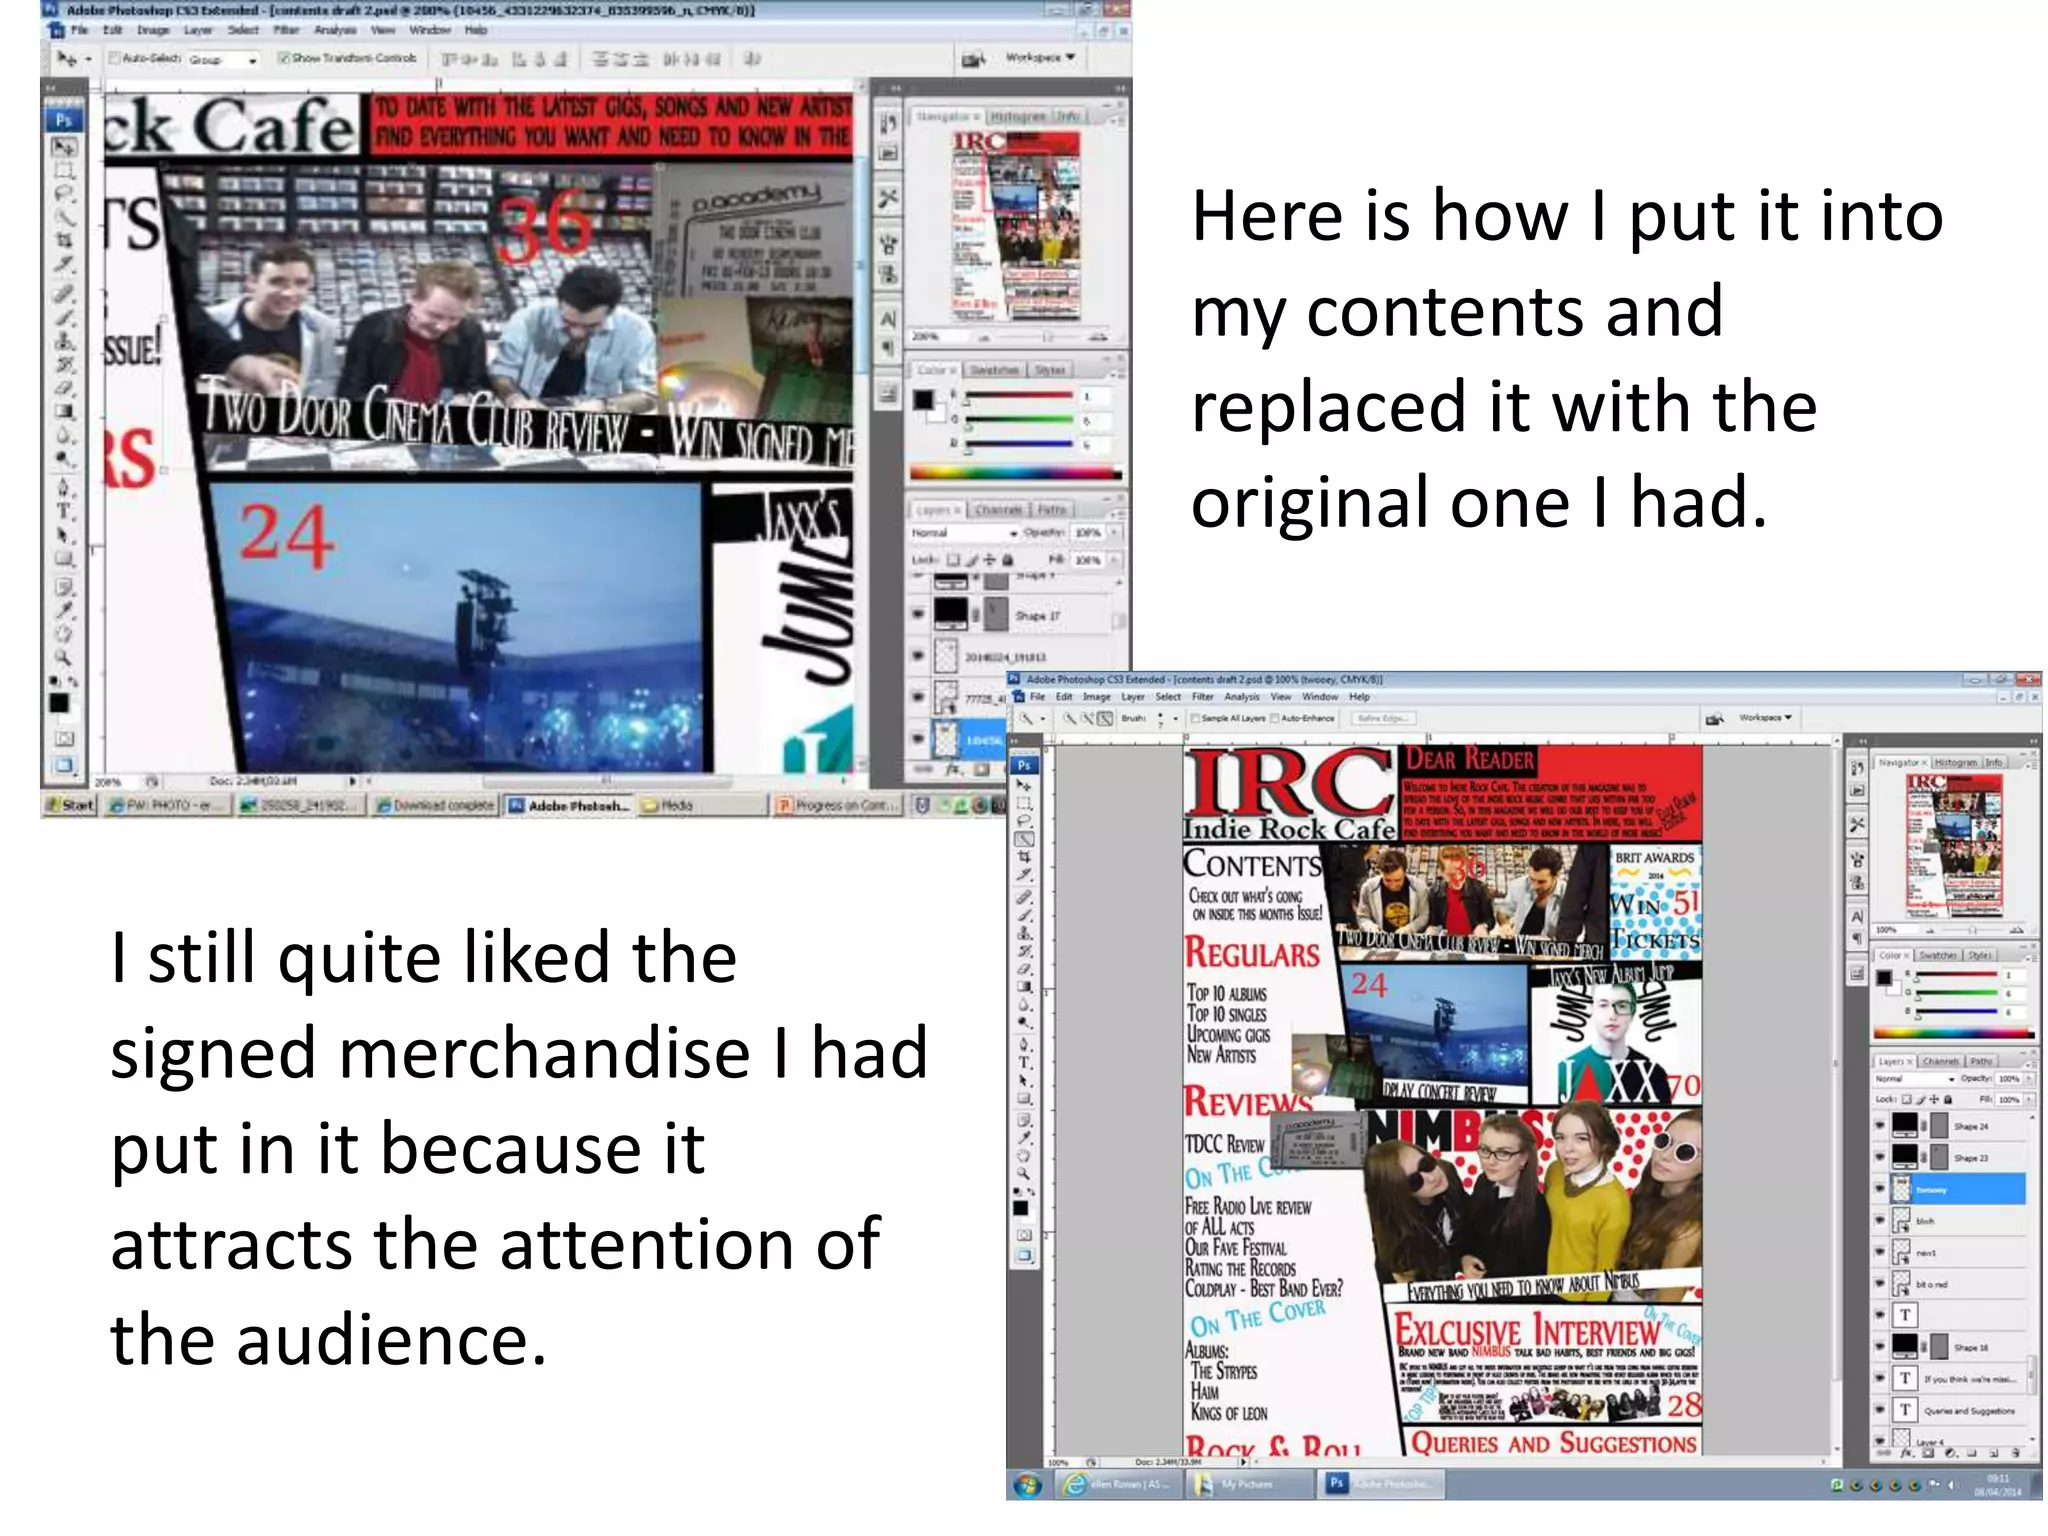Select the Lasso tool in the 100% window
The height and width of the screenshot is (1536, 2048).
point(1024,821)
